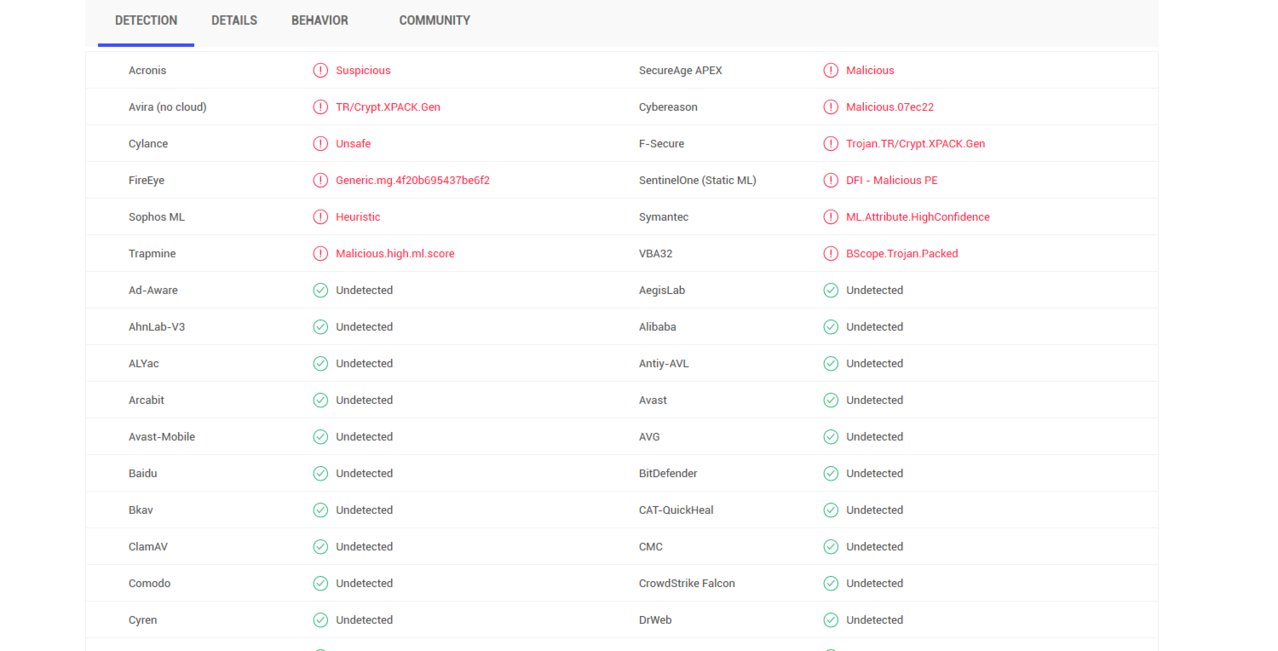Click the alert icon beside ML.Attribute.HighConfidence
1278x651 pixels.
tap(830, 217)
